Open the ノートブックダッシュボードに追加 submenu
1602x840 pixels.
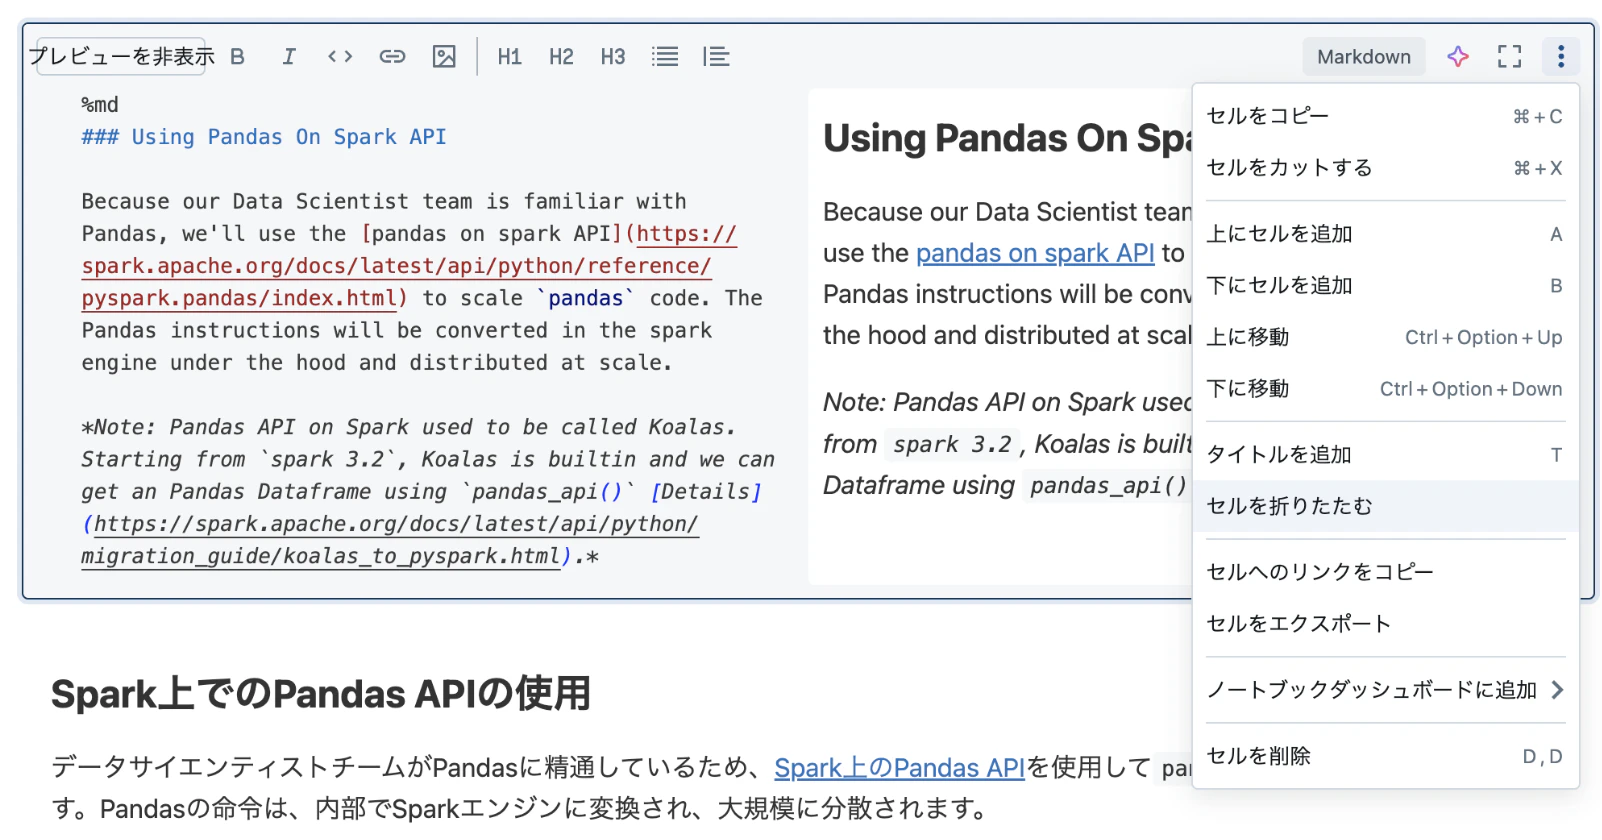(1385, 690)
